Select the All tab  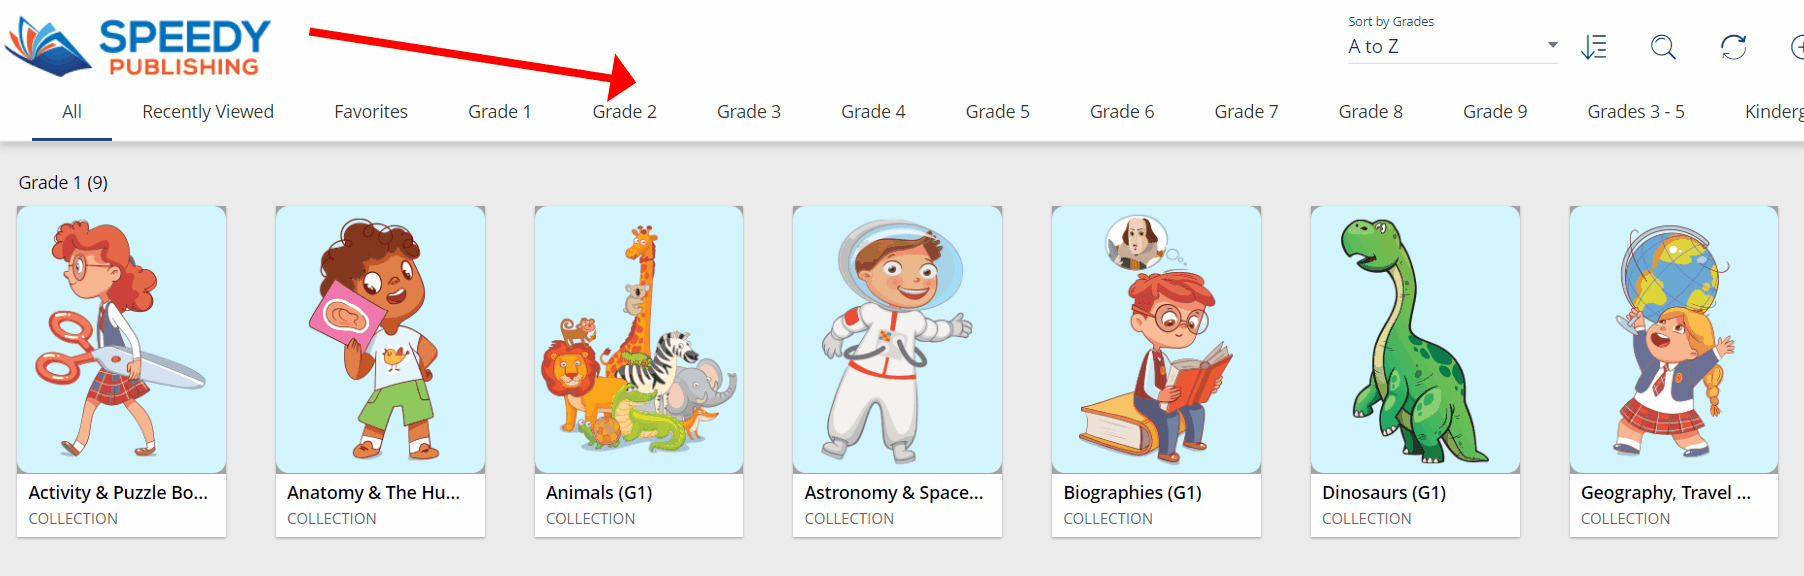[72, 112]
